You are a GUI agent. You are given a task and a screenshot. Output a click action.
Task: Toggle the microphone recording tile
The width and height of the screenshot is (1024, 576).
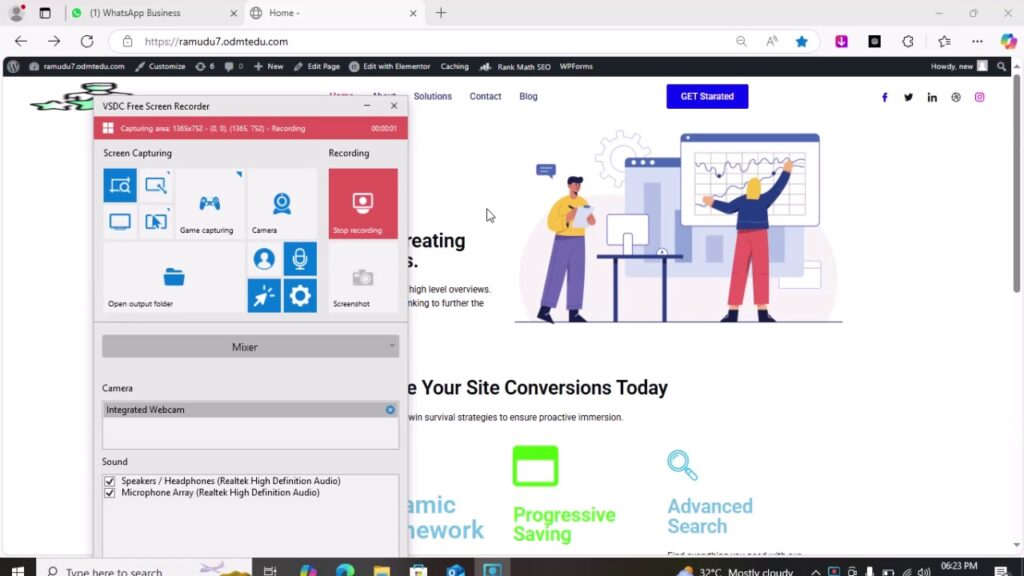click(x=300, y=259)
